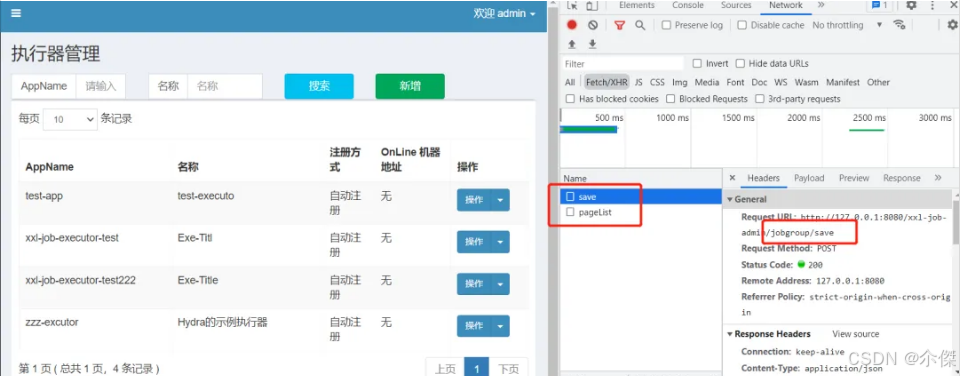
Task: Filter requests by Img type
Action: (x=680, y=82)
